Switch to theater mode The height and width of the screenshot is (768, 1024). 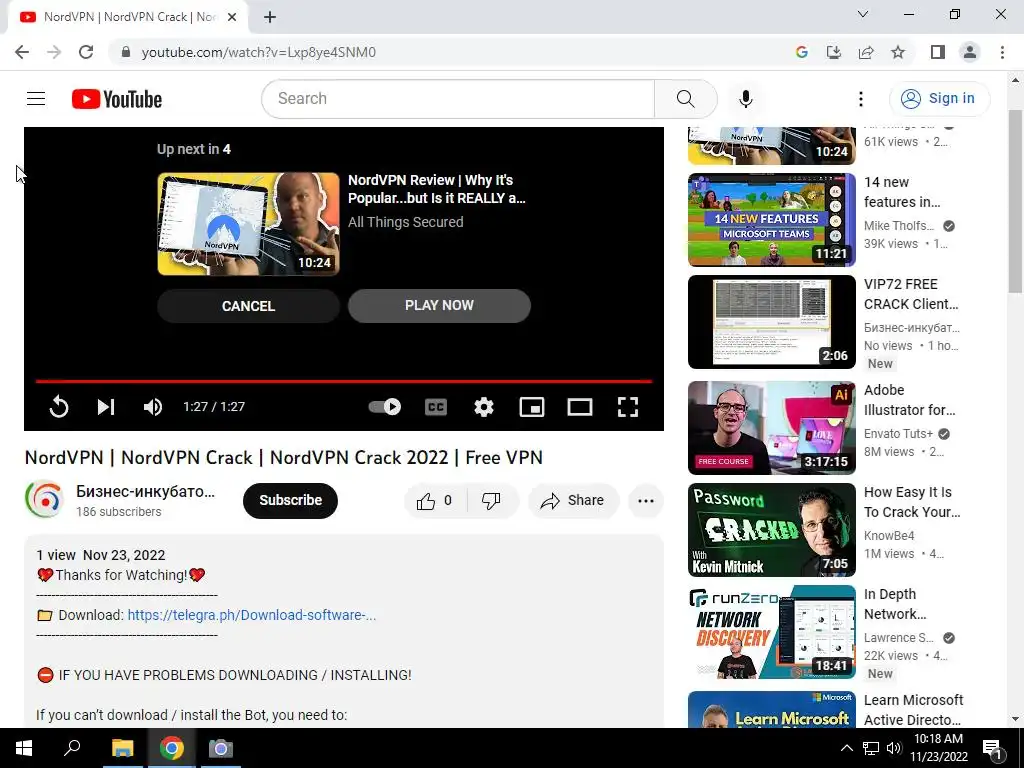click(x=580, y=407)
